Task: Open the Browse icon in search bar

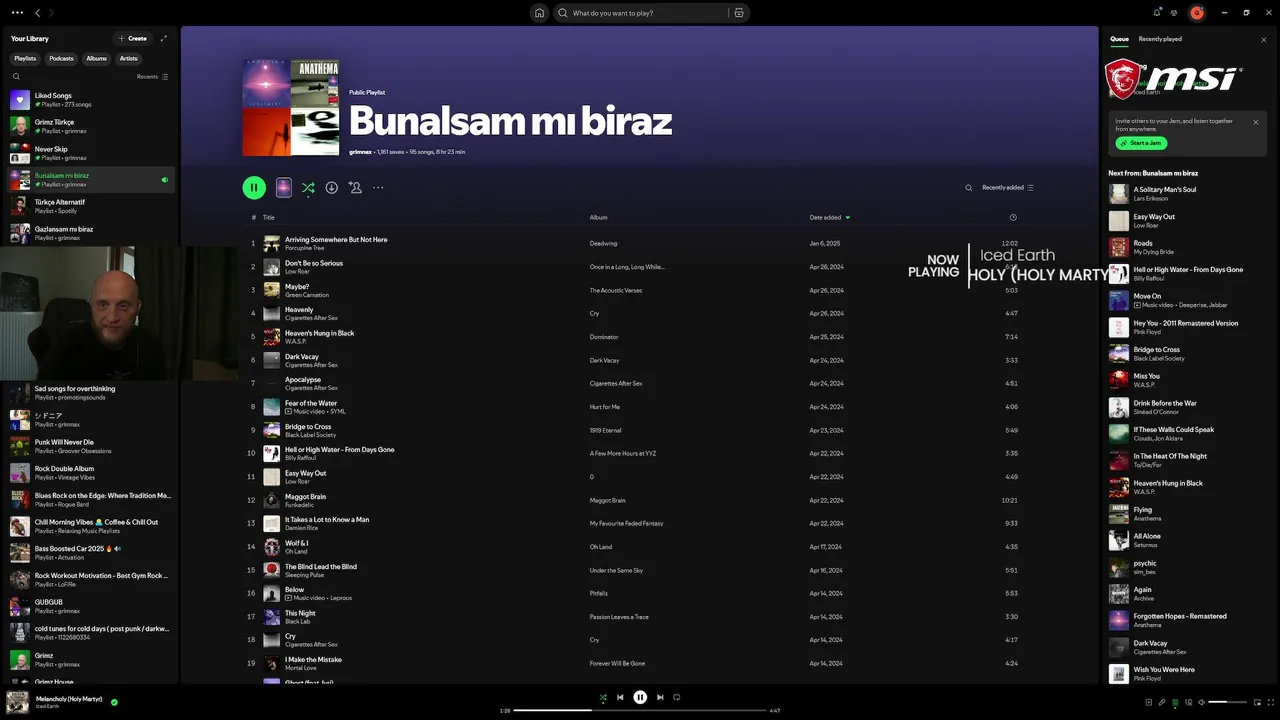Action: (739, 13)
